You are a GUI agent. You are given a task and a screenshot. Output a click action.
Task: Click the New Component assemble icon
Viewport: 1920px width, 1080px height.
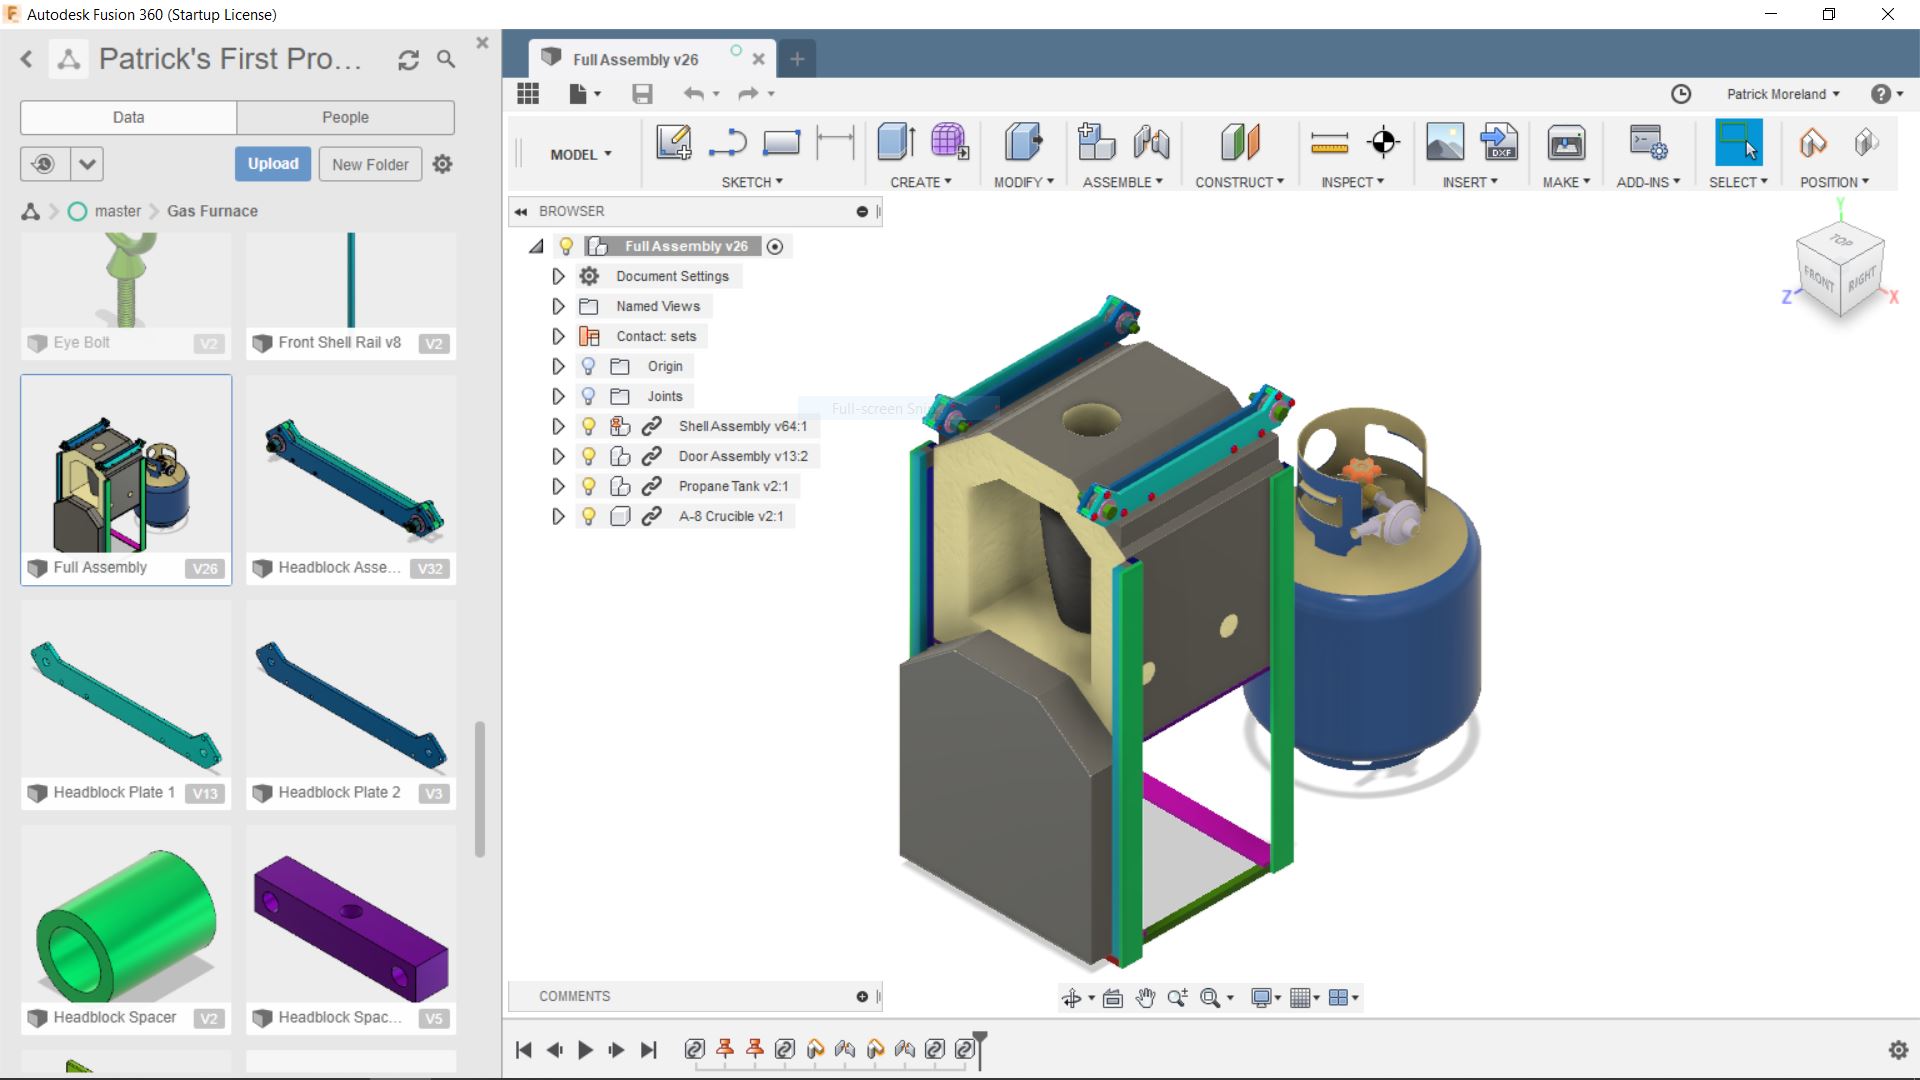point(1096,142)
